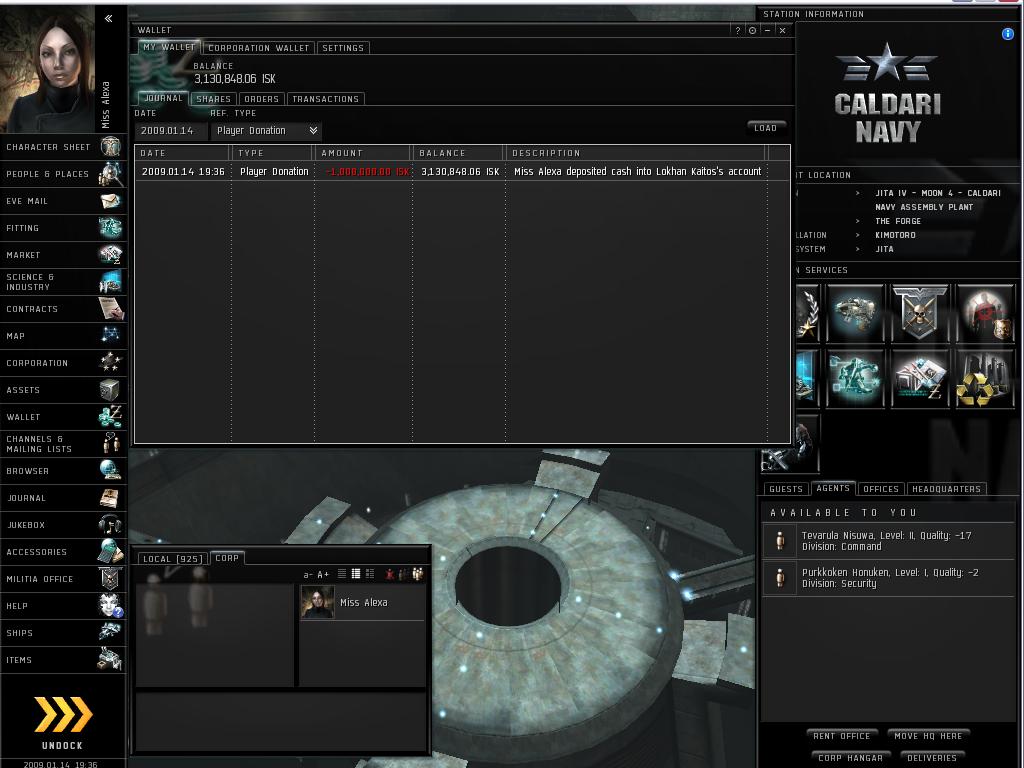Select the Transactions sub-tab
The image size is (1024, 768).
pyautogui.click(x=325, y=99)
